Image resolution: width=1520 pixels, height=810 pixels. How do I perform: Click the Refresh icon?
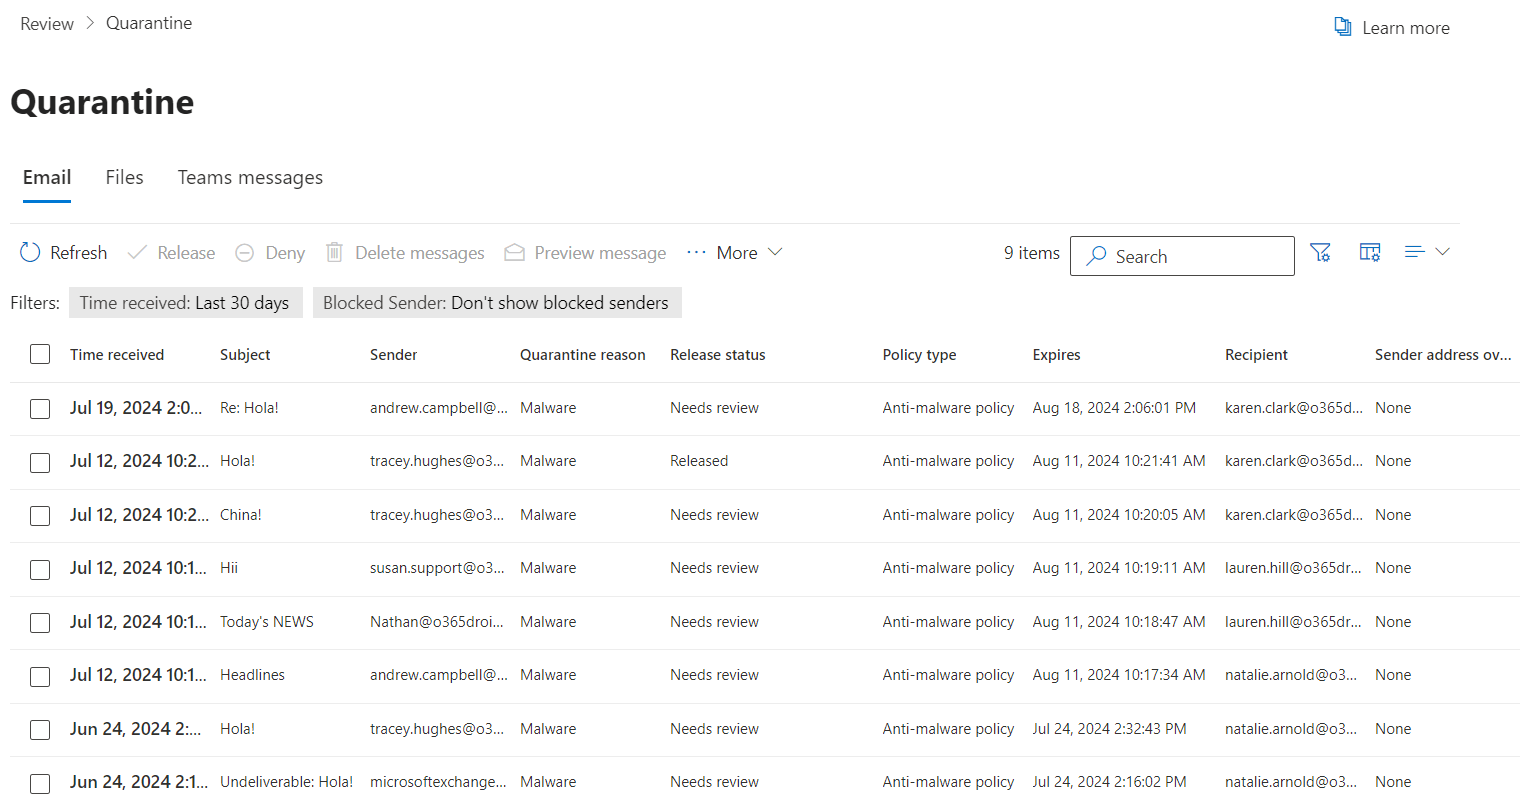[x=29, y=252]
